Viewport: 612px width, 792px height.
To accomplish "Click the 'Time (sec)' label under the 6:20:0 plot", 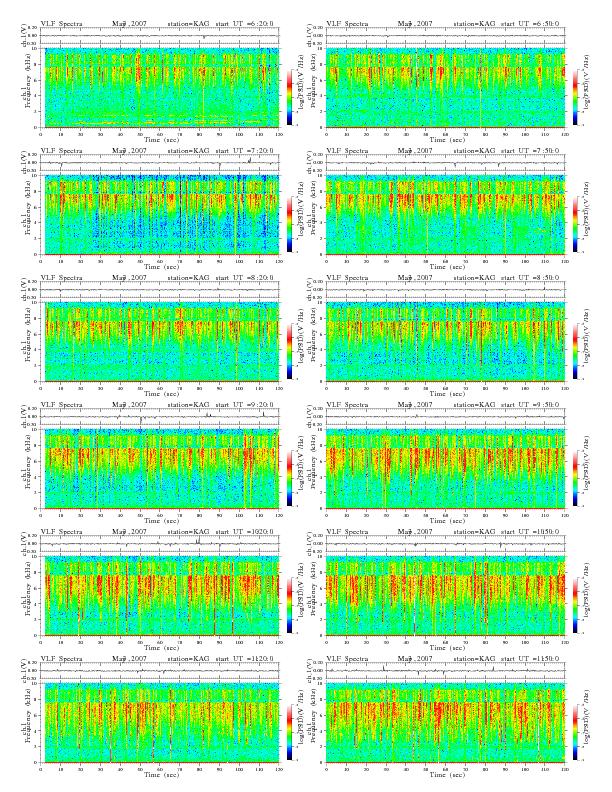I will [x=161, y=139].
